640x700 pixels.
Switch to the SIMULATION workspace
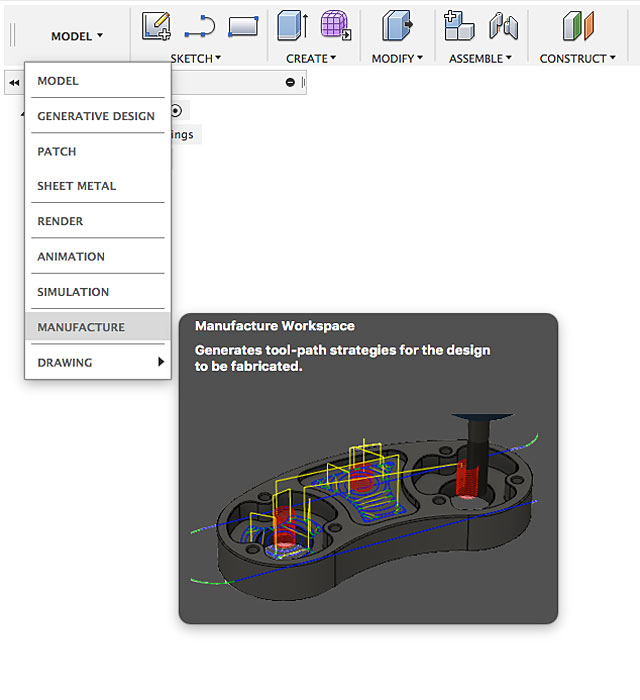(98, 292)
